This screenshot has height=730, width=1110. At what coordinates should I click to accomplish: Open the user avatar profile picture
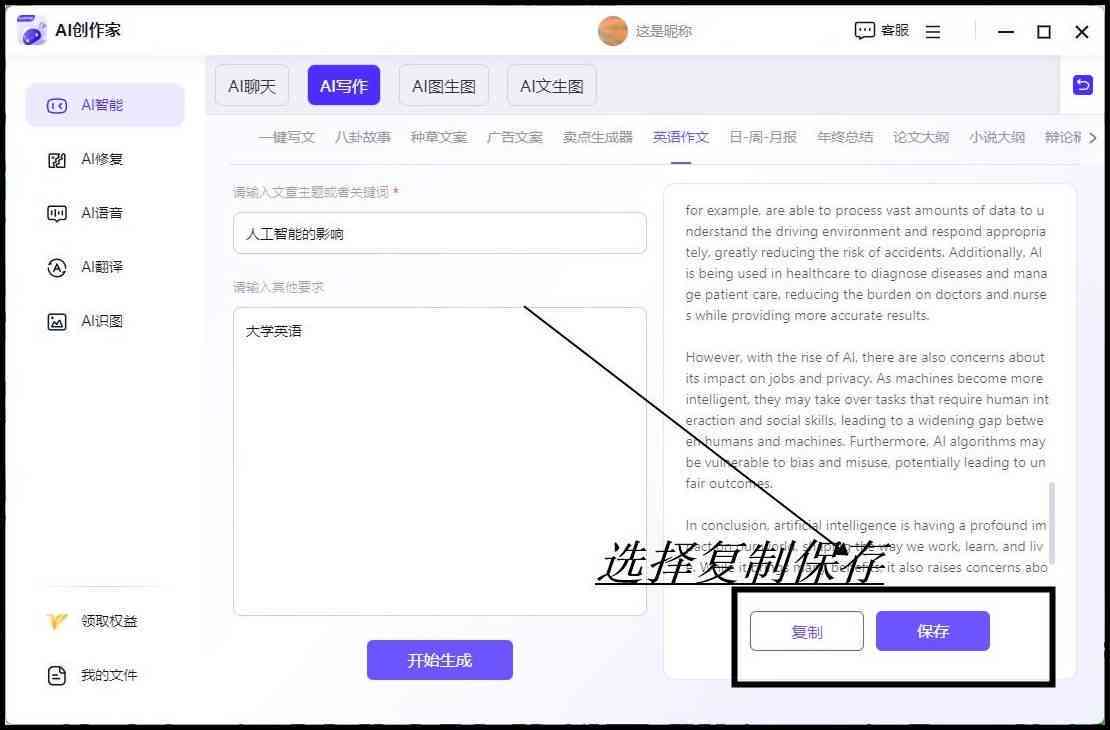click(612, 31)
